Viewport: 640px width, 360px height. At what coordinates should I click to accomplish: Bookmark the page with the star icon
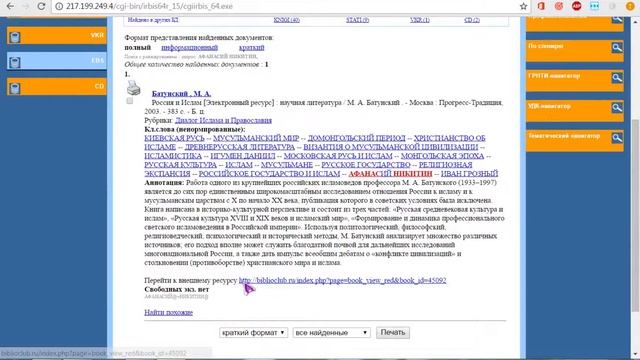tap(523, 6)
